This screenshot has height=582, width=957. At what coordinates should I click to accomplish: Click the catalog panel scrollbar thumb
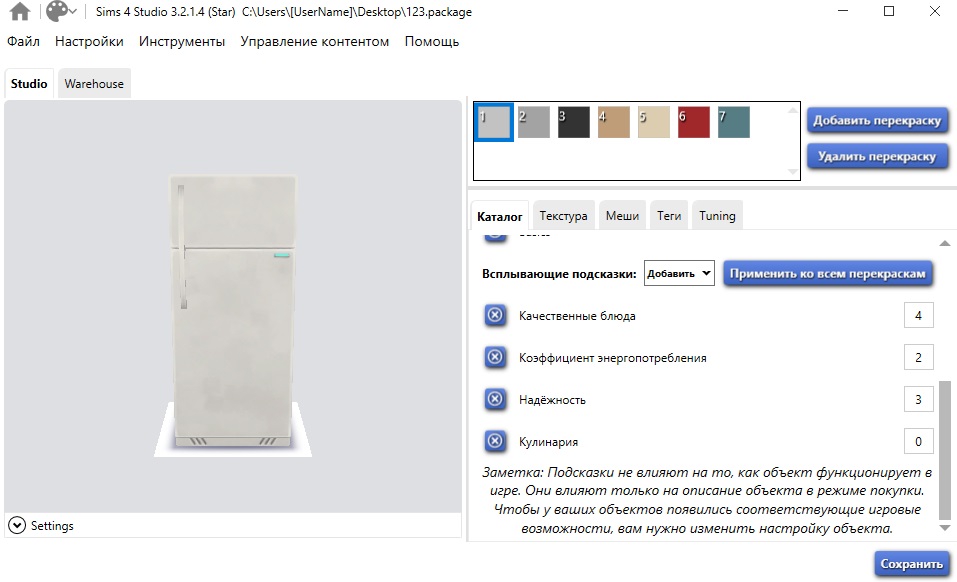944,450
